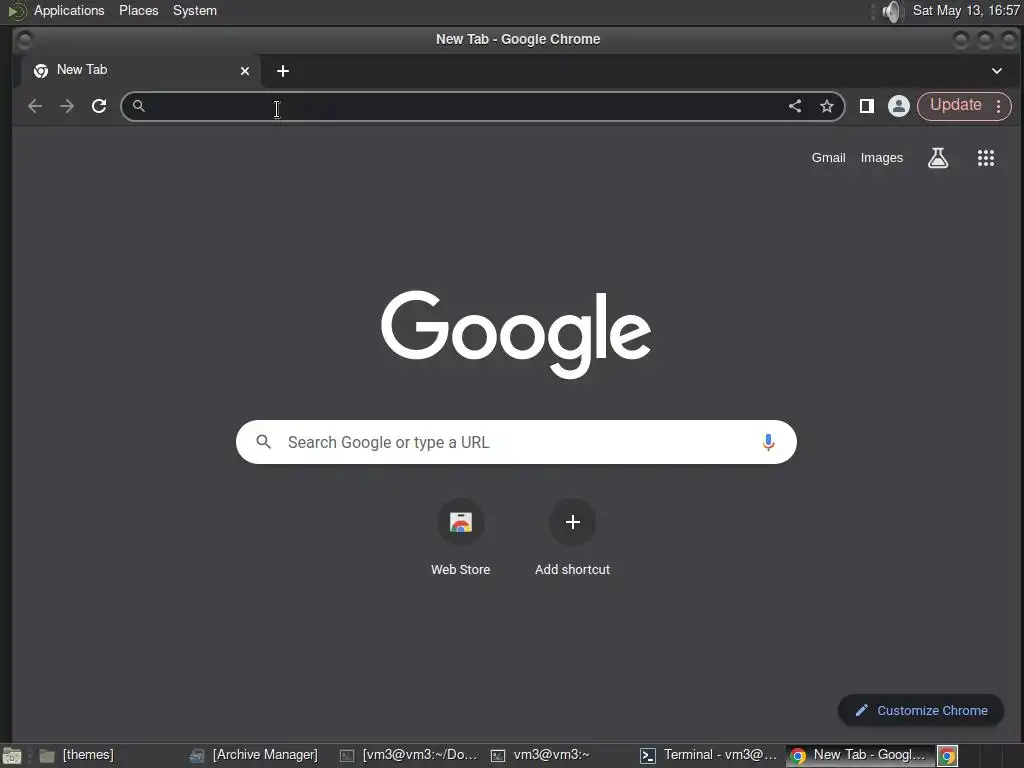Screen dimensions: 1024x768
Task: Open the system volume speaker icon
Action: (x=891, y=11)
